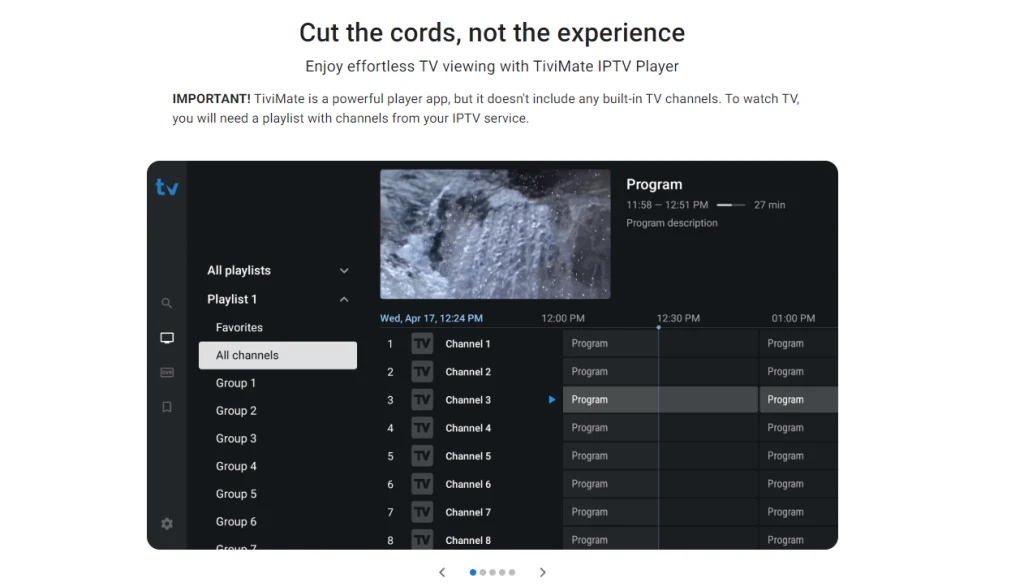Select Channel 1 12:00 PM Program cell
This screenshot has width=1024, height=587.
point(660,343)
